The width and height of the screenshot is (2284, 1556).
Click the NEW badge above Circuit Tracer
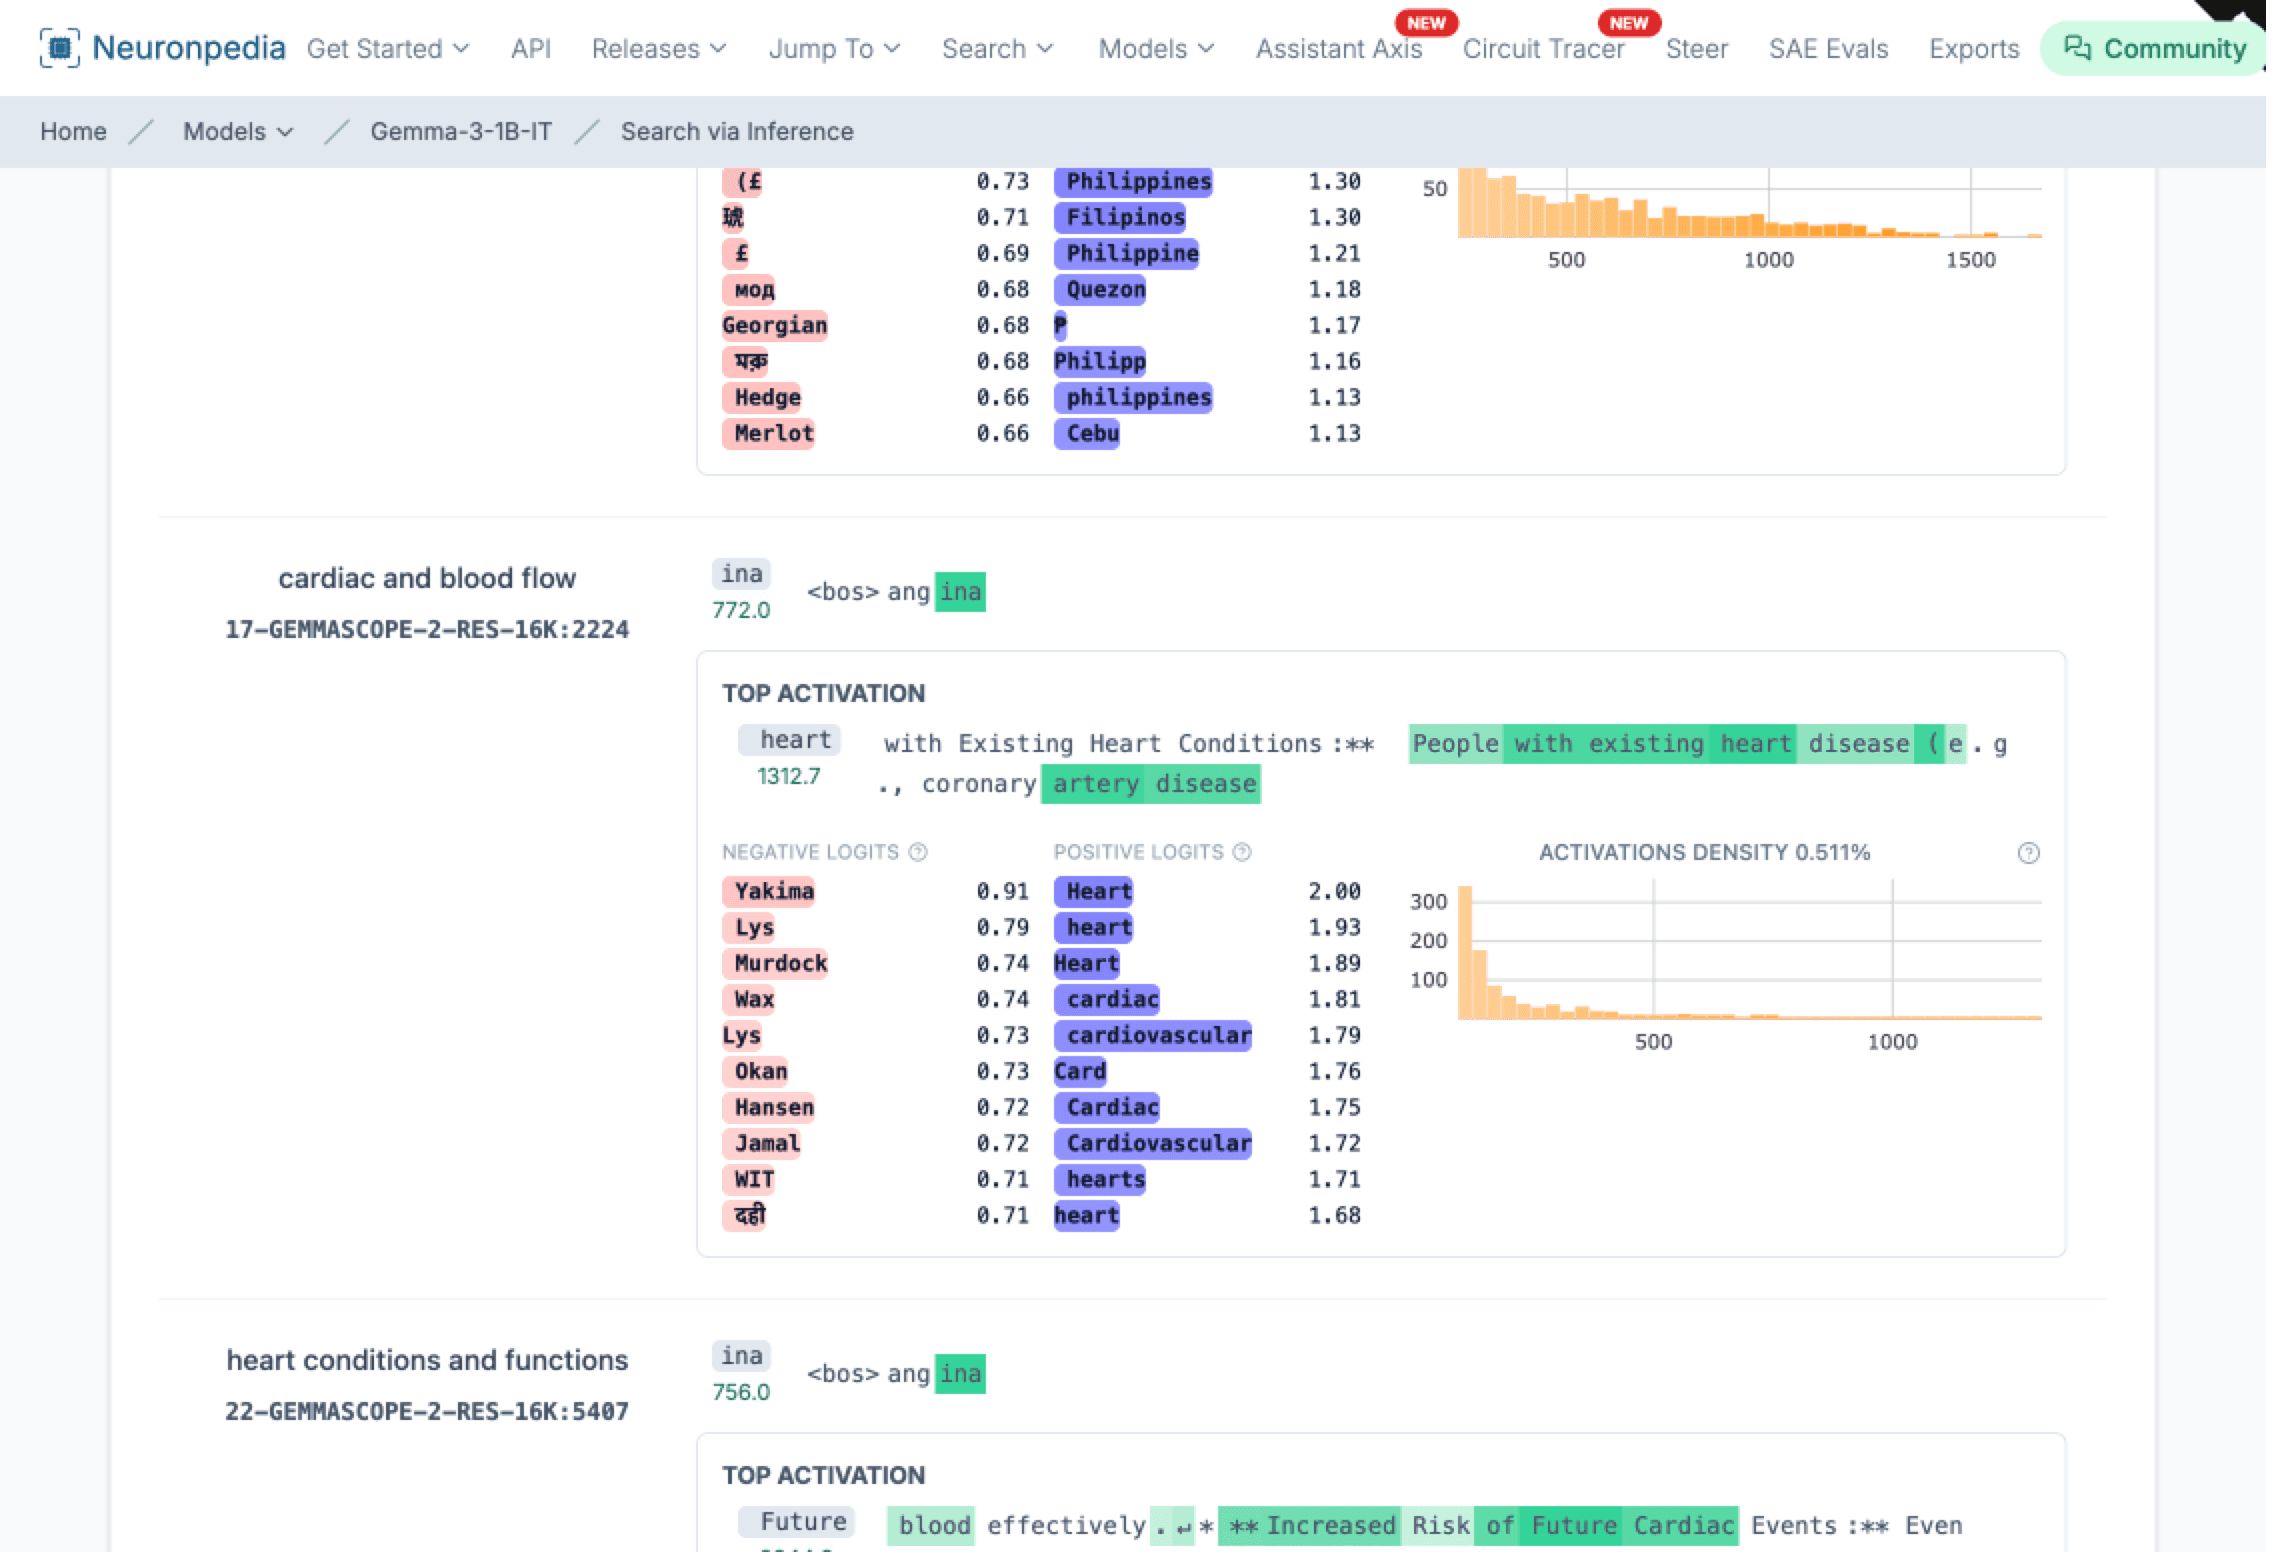click(1629, 21)
